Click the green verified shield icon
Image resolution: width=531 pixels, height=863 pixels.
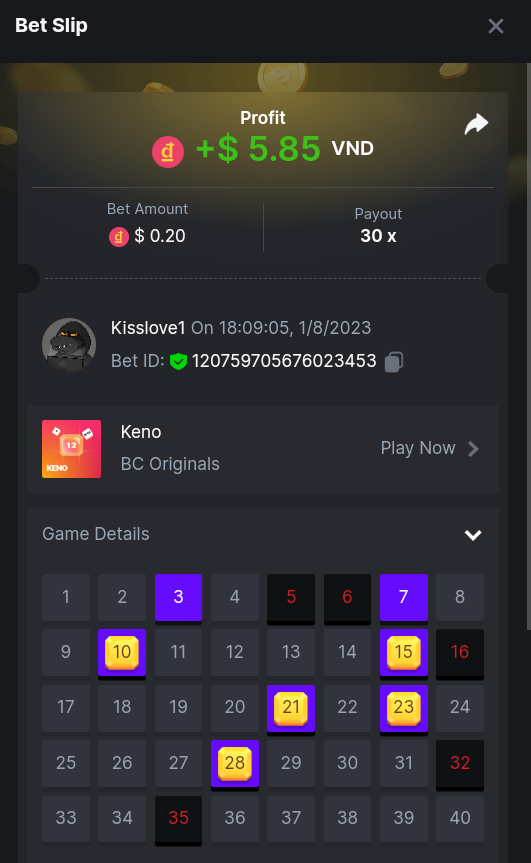178,361
